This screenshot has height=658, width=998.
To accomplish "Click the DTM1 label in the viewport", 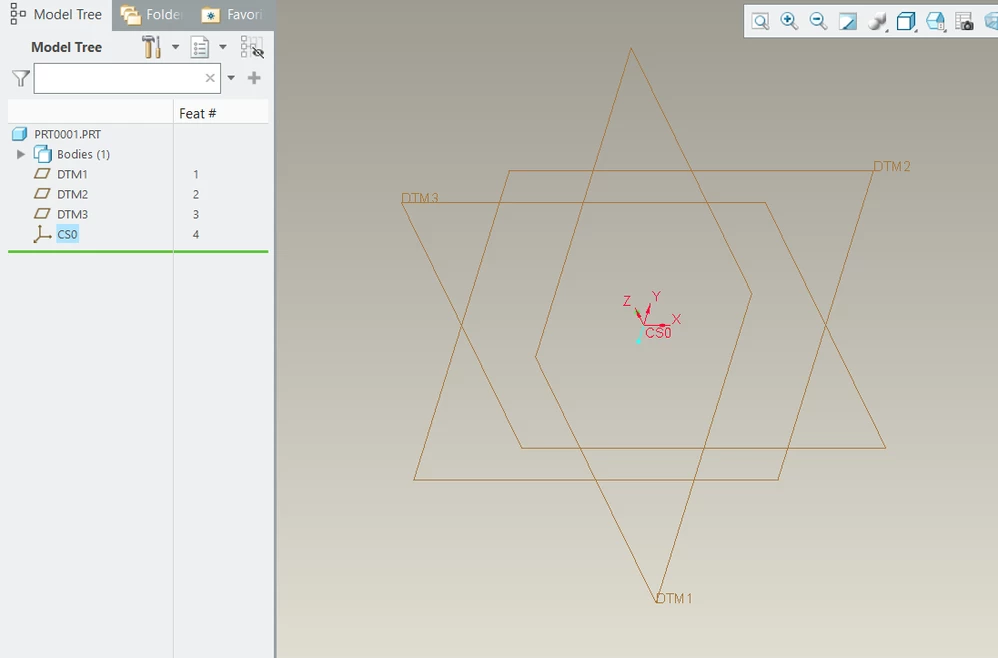I will click(x=674, y=598).
